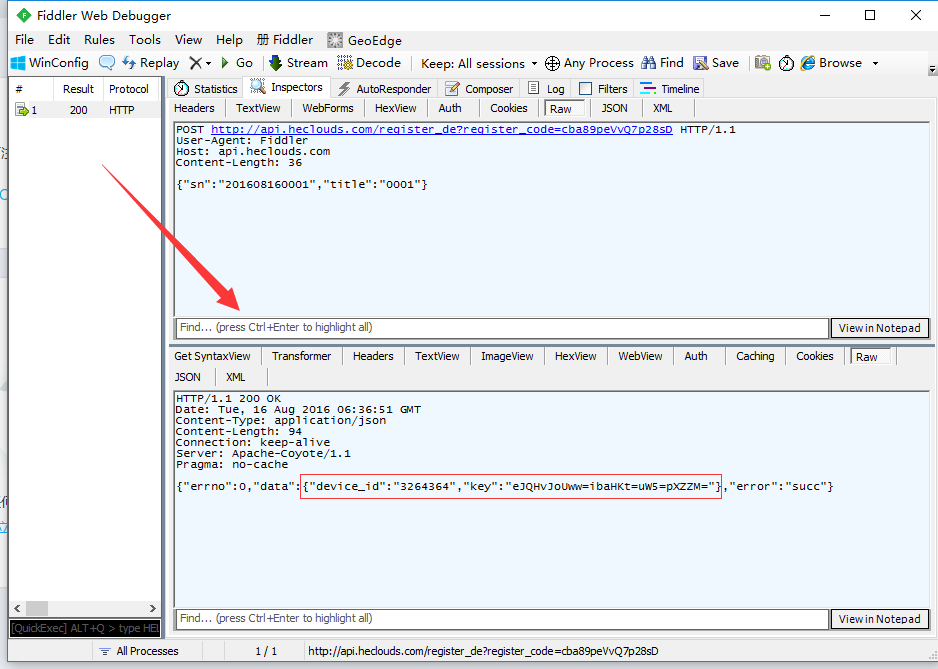Click the request Find input field
This screenshot has width=938, height=669.
point(502,327)
